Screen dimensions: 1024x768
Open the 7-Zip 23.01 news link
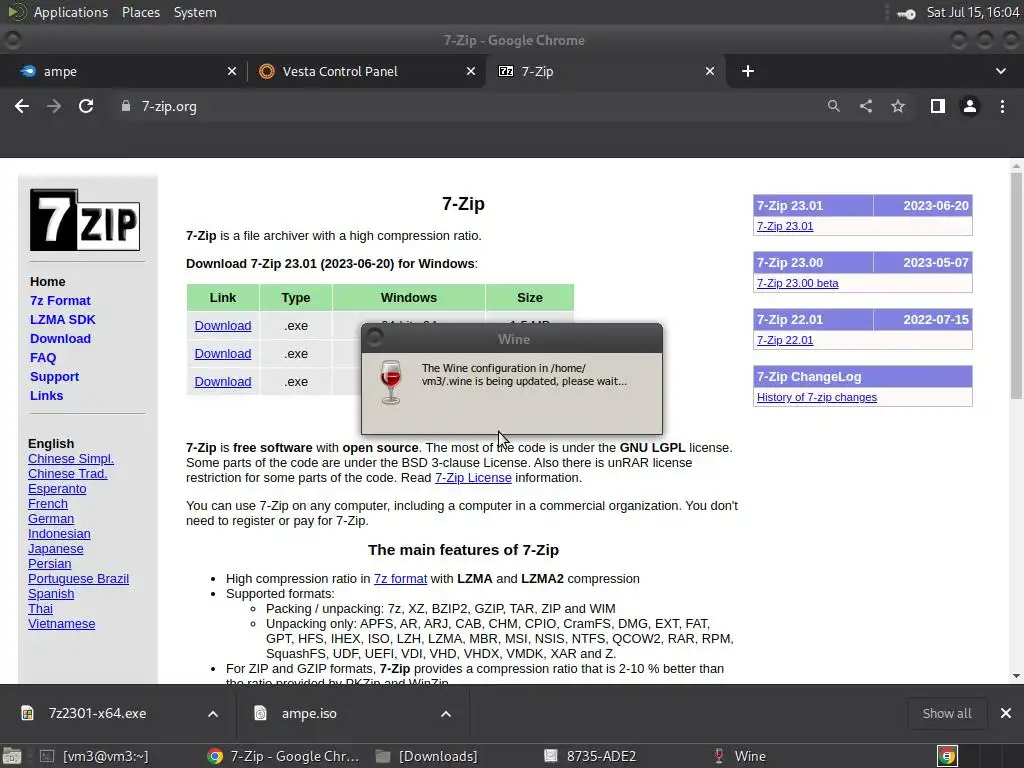point(784,226)
